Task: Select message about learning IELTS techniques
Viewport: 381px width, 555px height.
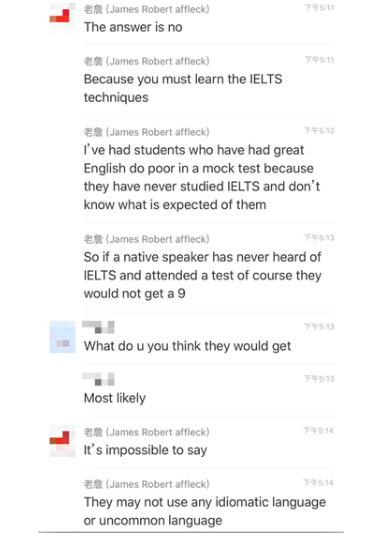Action: click(183, 88)
